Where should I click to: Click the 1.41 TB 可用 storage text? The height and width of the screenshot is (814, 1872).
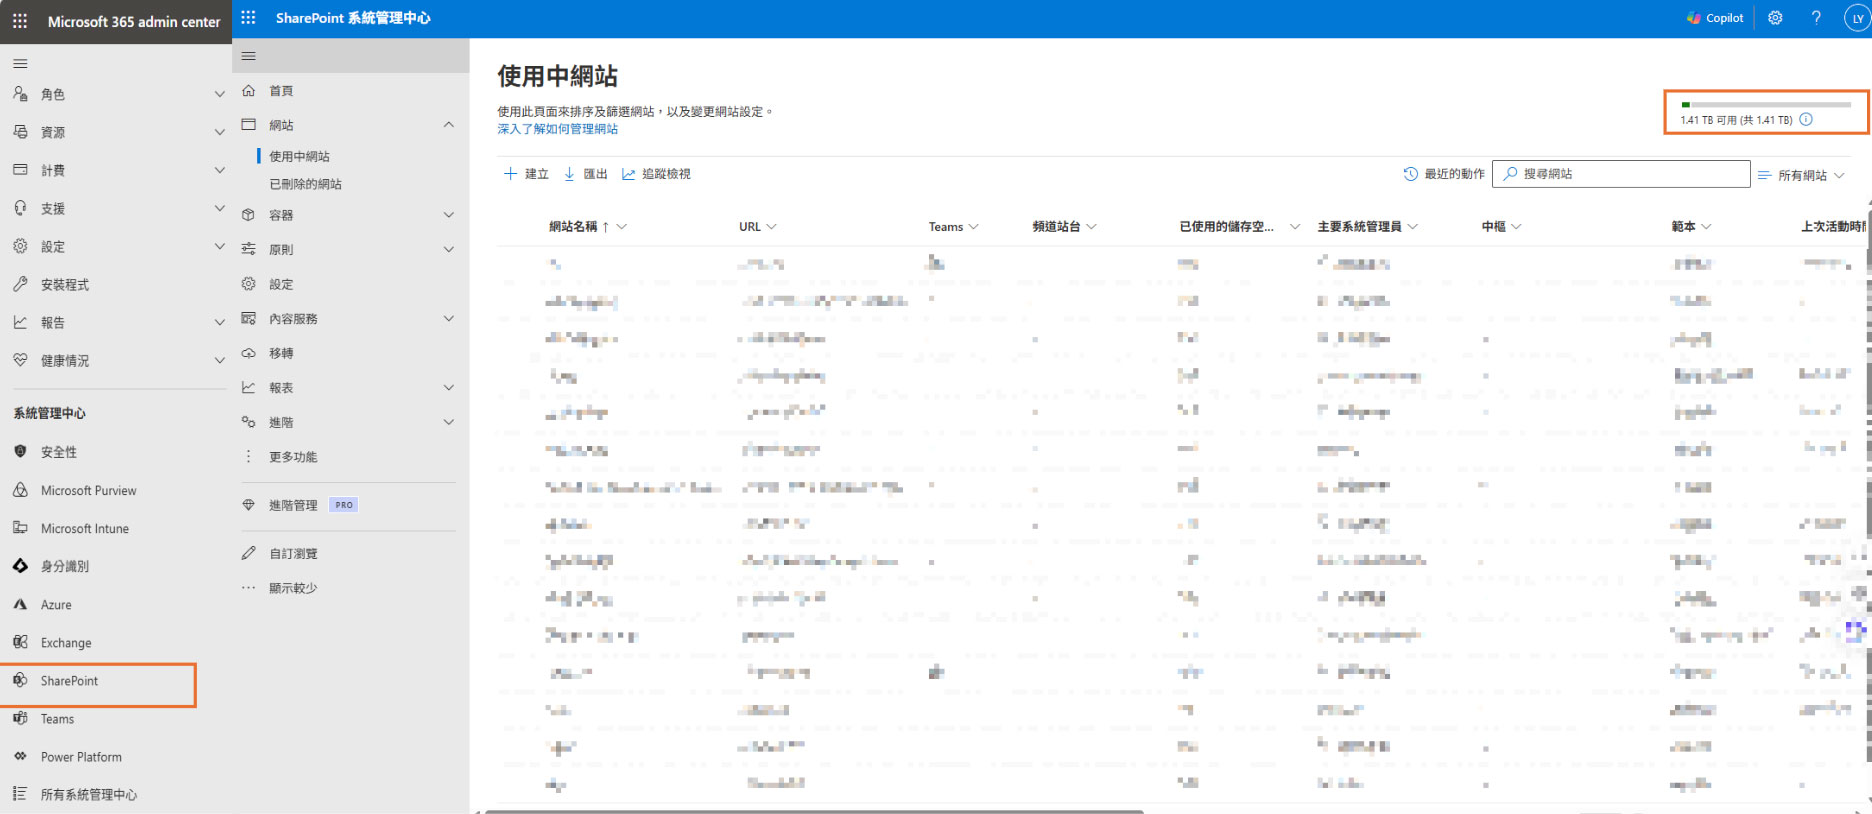pyautogui.click(x=1736, y=120)
